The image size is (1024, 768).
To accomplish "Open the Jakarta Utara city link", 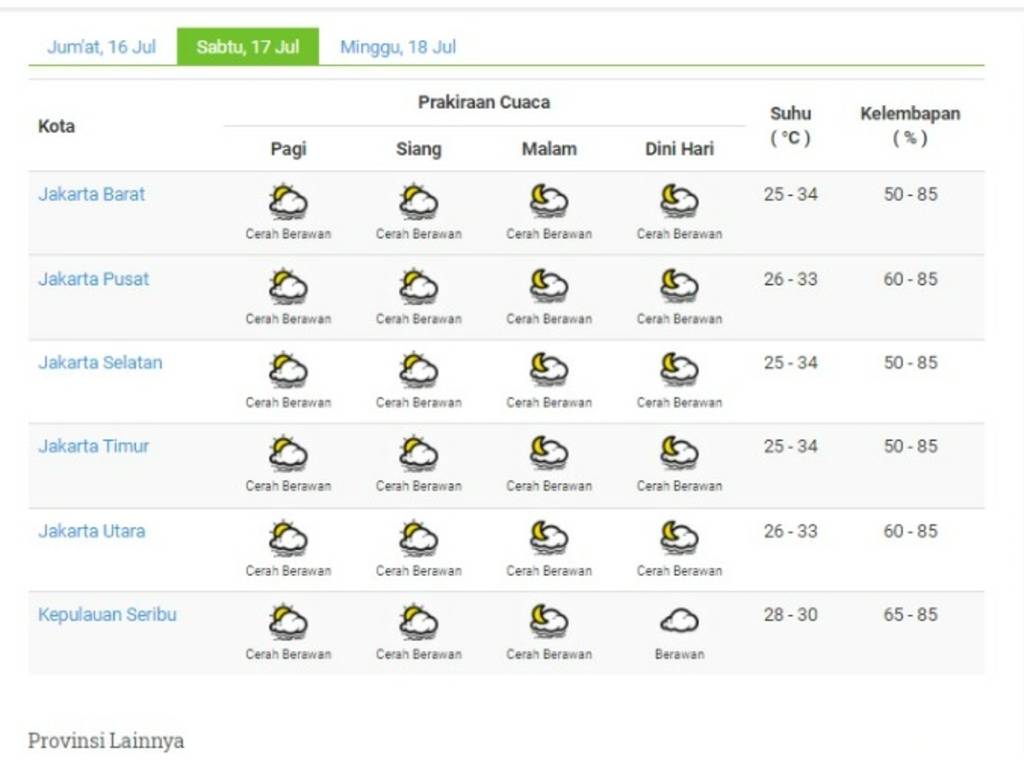I will point(91,531).
